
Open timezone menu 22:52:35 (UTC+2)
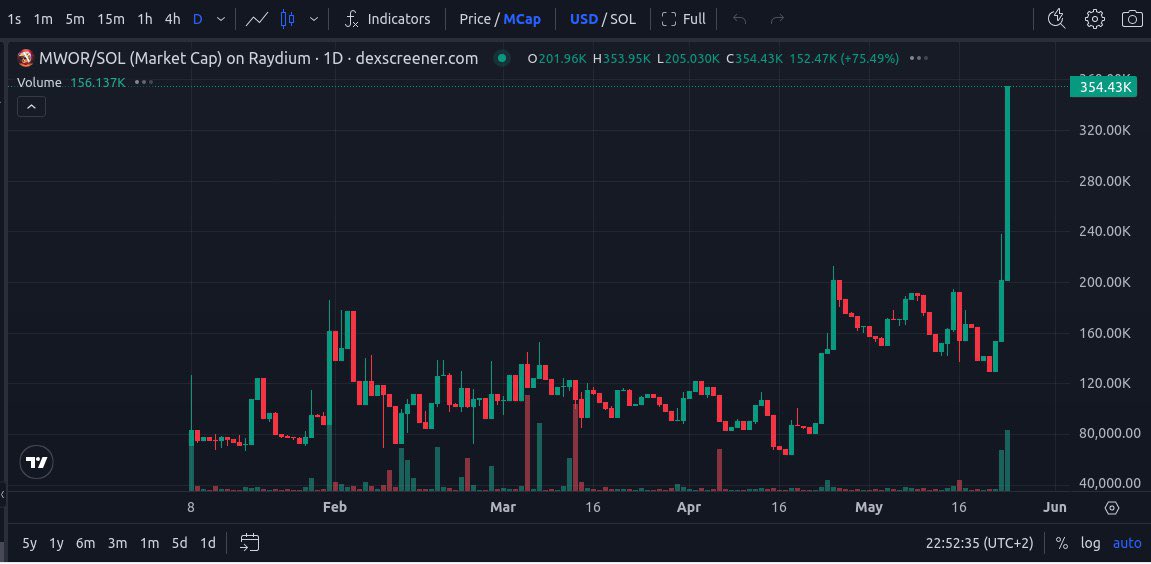click(x=979, y=543)
